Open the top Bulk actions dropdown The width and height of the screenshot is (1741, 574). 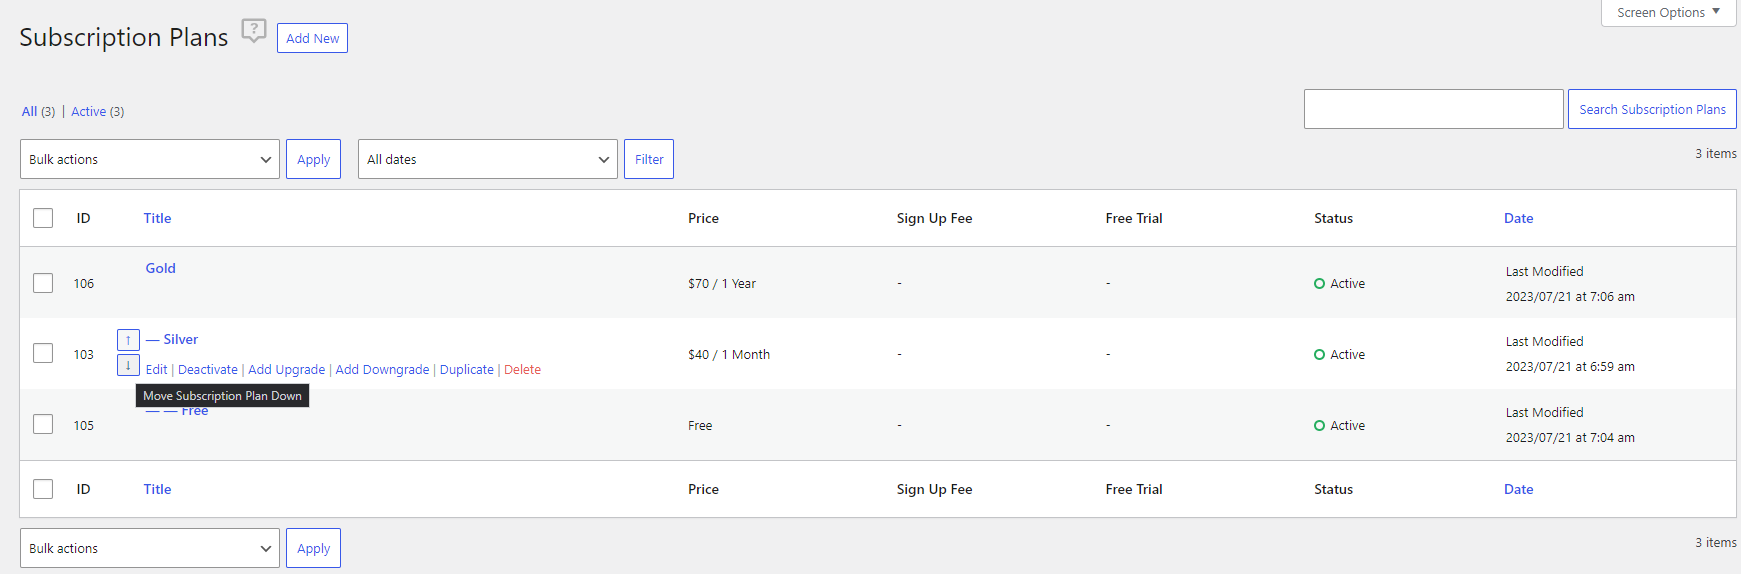point(150,159)
